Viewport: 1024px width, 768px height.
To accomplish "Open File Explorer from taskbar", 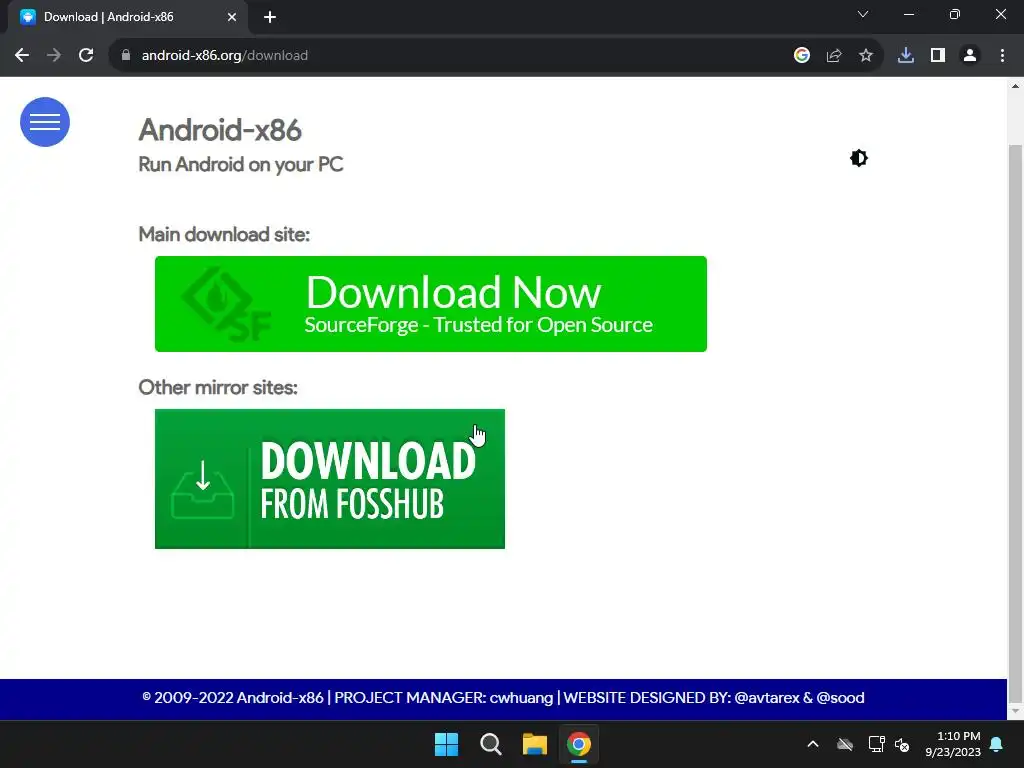I will (534, 744).
